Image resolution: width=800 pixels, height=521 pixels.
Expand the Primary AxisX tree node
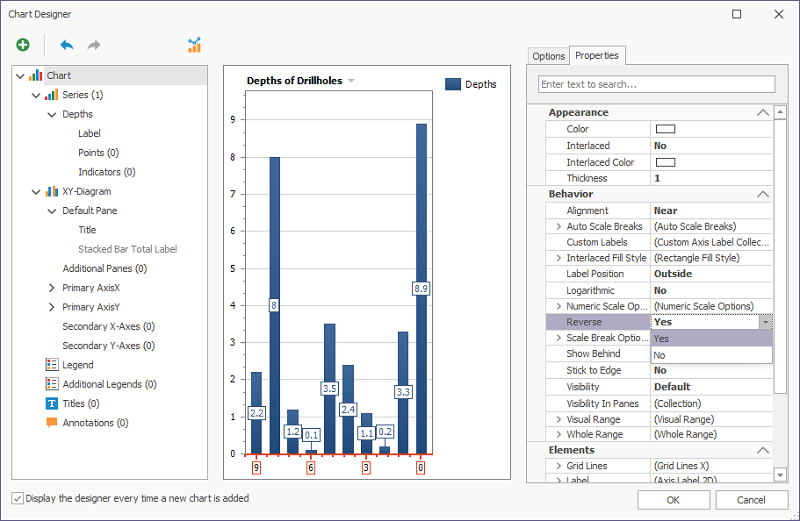[x=51, y=288]
